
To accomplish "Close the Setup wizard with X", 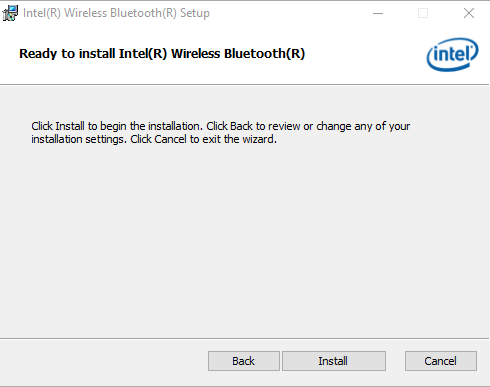I will [x=469, y=13].
